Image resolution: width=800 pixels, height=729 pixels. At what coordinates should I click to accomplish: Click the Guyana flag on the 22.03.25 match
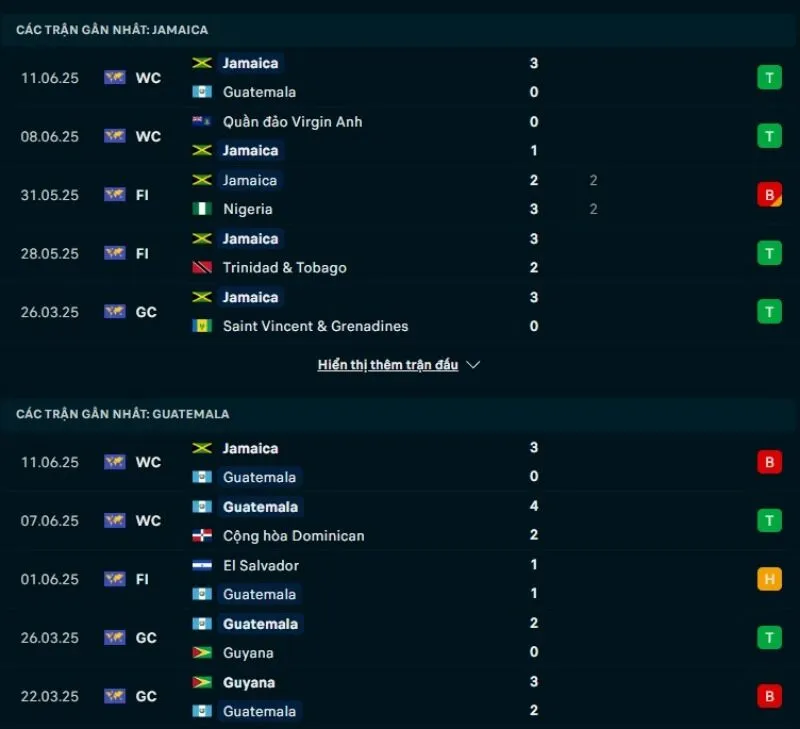coord(202,683)
